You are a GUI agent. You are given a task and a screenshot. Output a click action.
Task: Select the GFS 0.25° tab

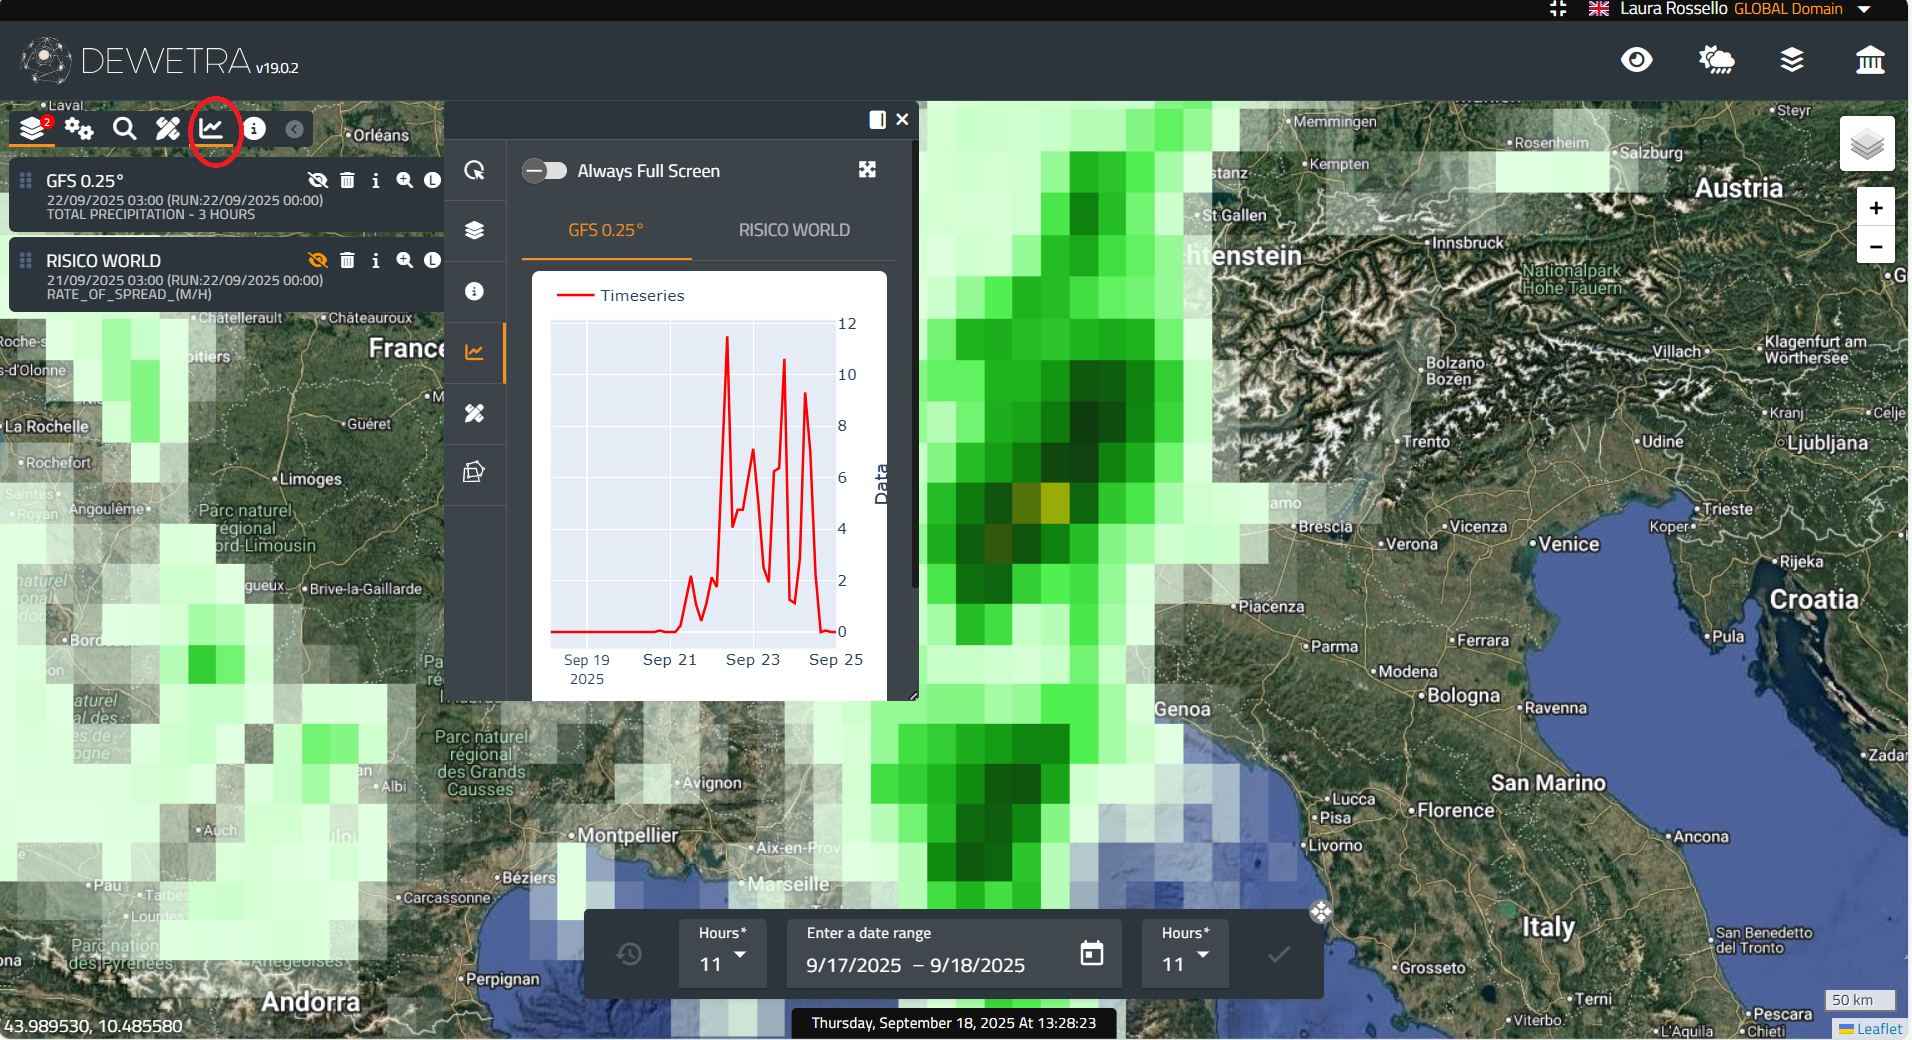pyautogui.click(x=606, y=230)
